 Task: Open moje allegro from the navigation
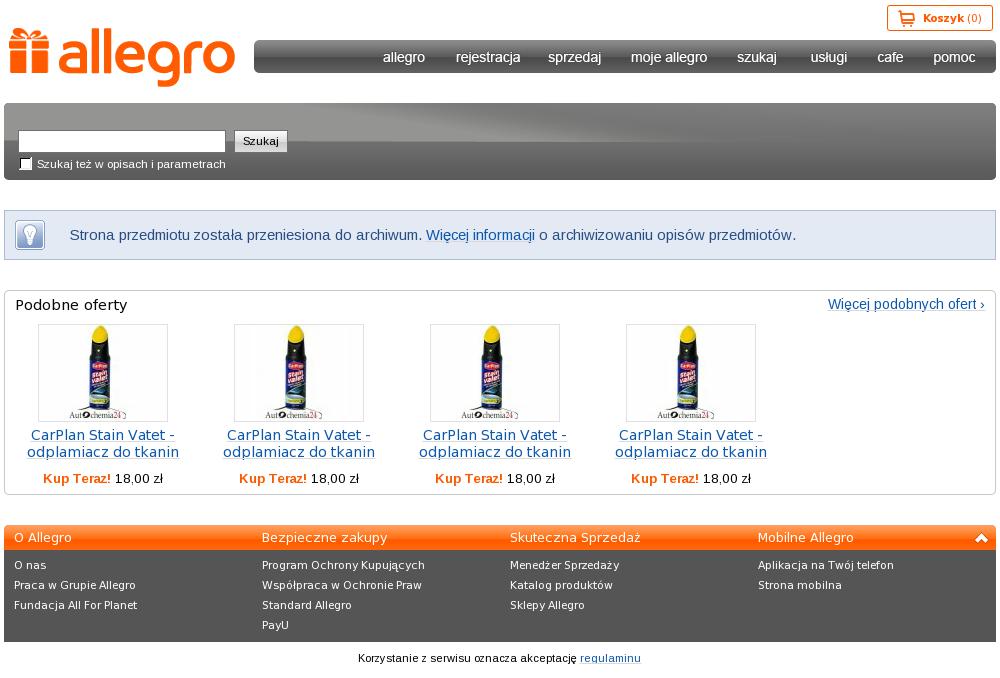pyautogui.click(x=669, y=57)
